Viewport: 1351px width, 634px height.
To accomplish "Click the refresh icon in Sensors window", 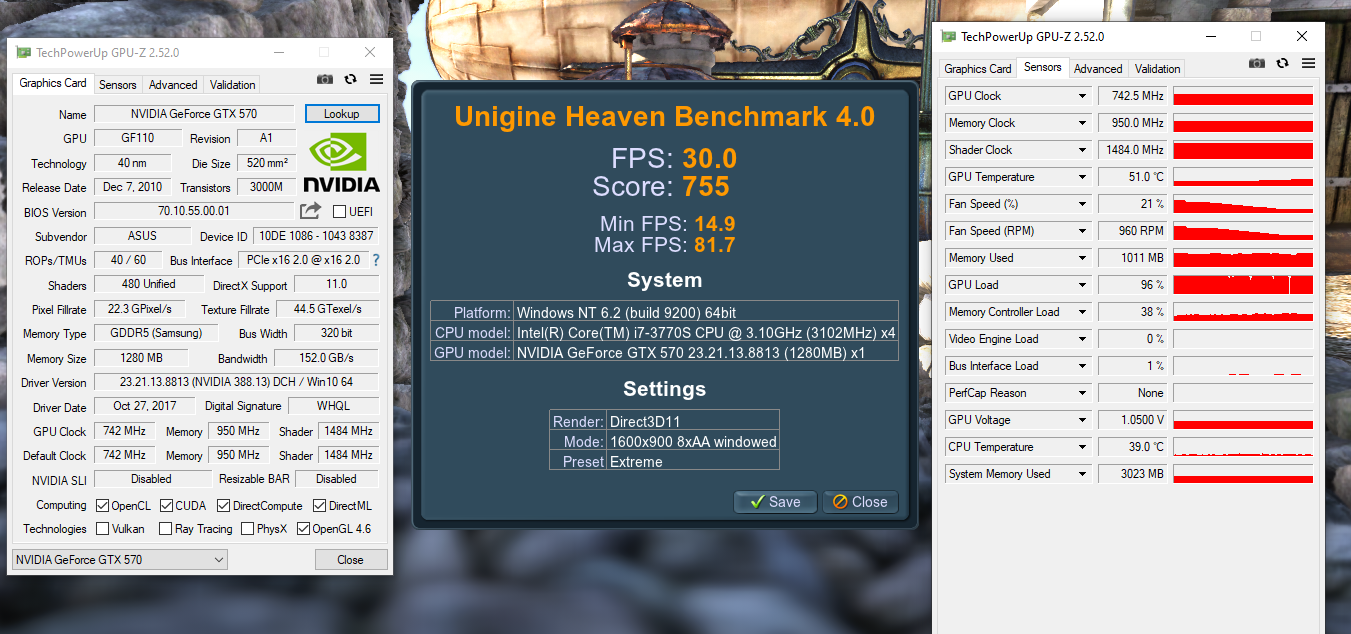I will [1282, 63].
